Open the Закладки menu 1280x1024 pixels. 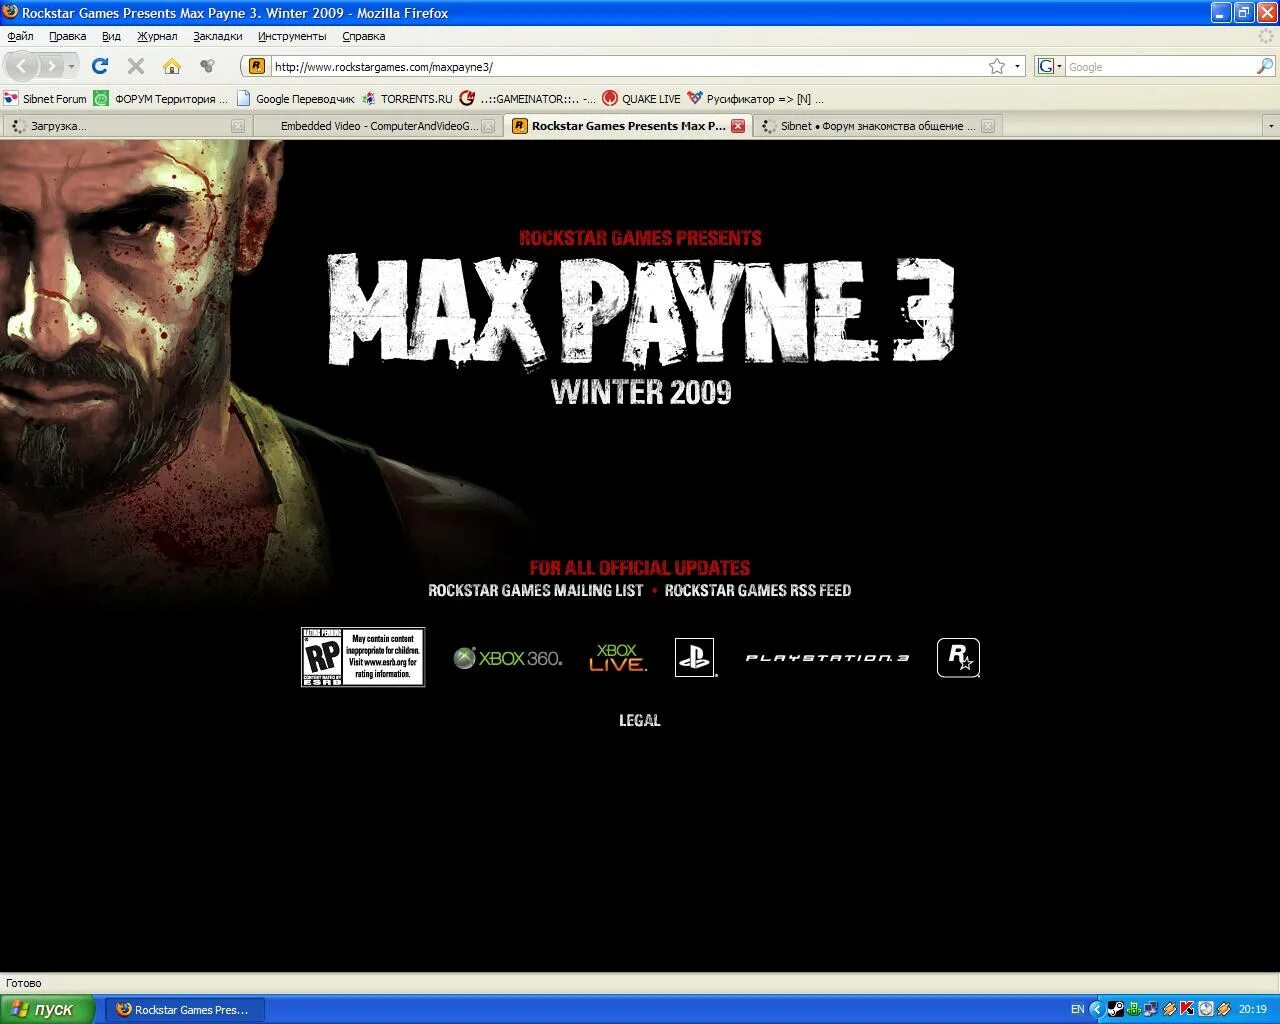[218, 36]
